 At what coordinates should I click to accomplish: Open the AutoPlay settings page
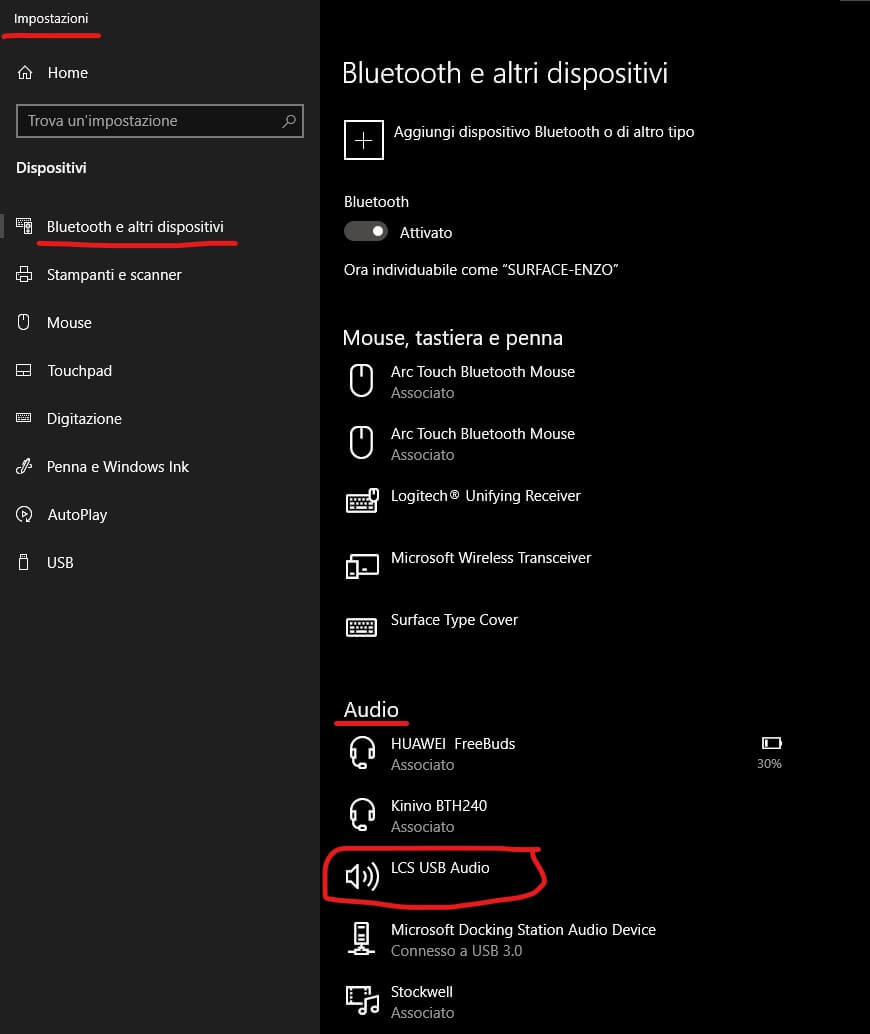tap(77, 515)
